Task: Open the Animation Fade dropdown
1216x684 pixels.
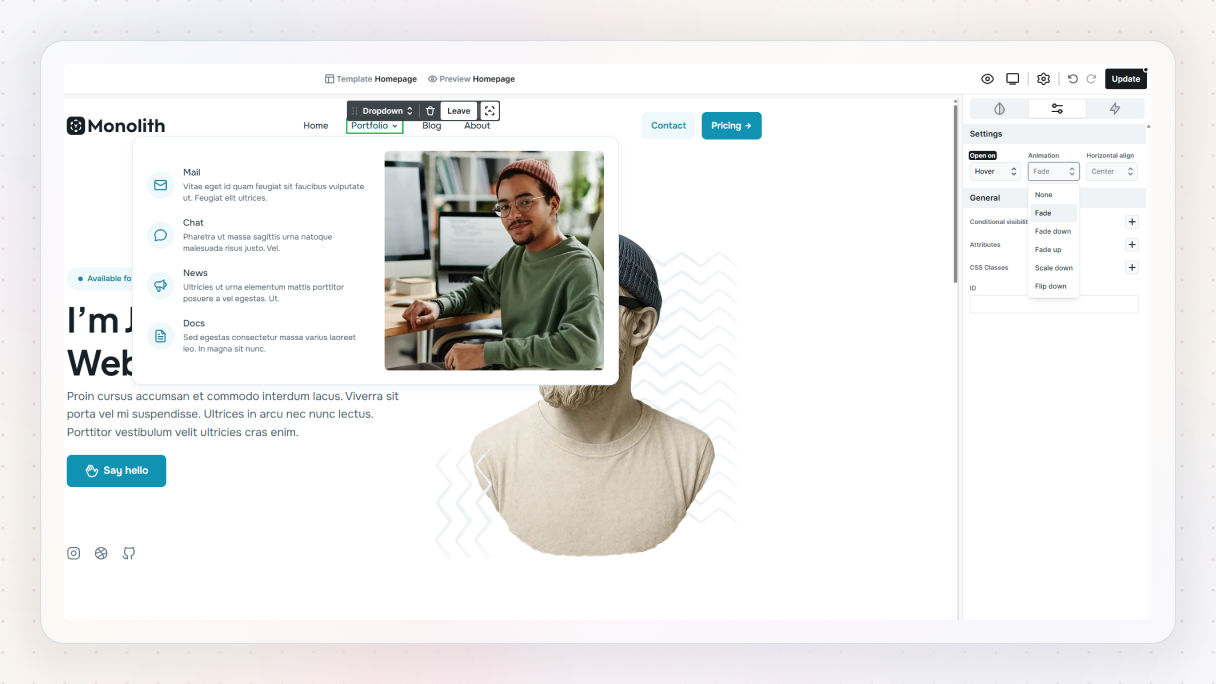Action: click(1054, 171)
